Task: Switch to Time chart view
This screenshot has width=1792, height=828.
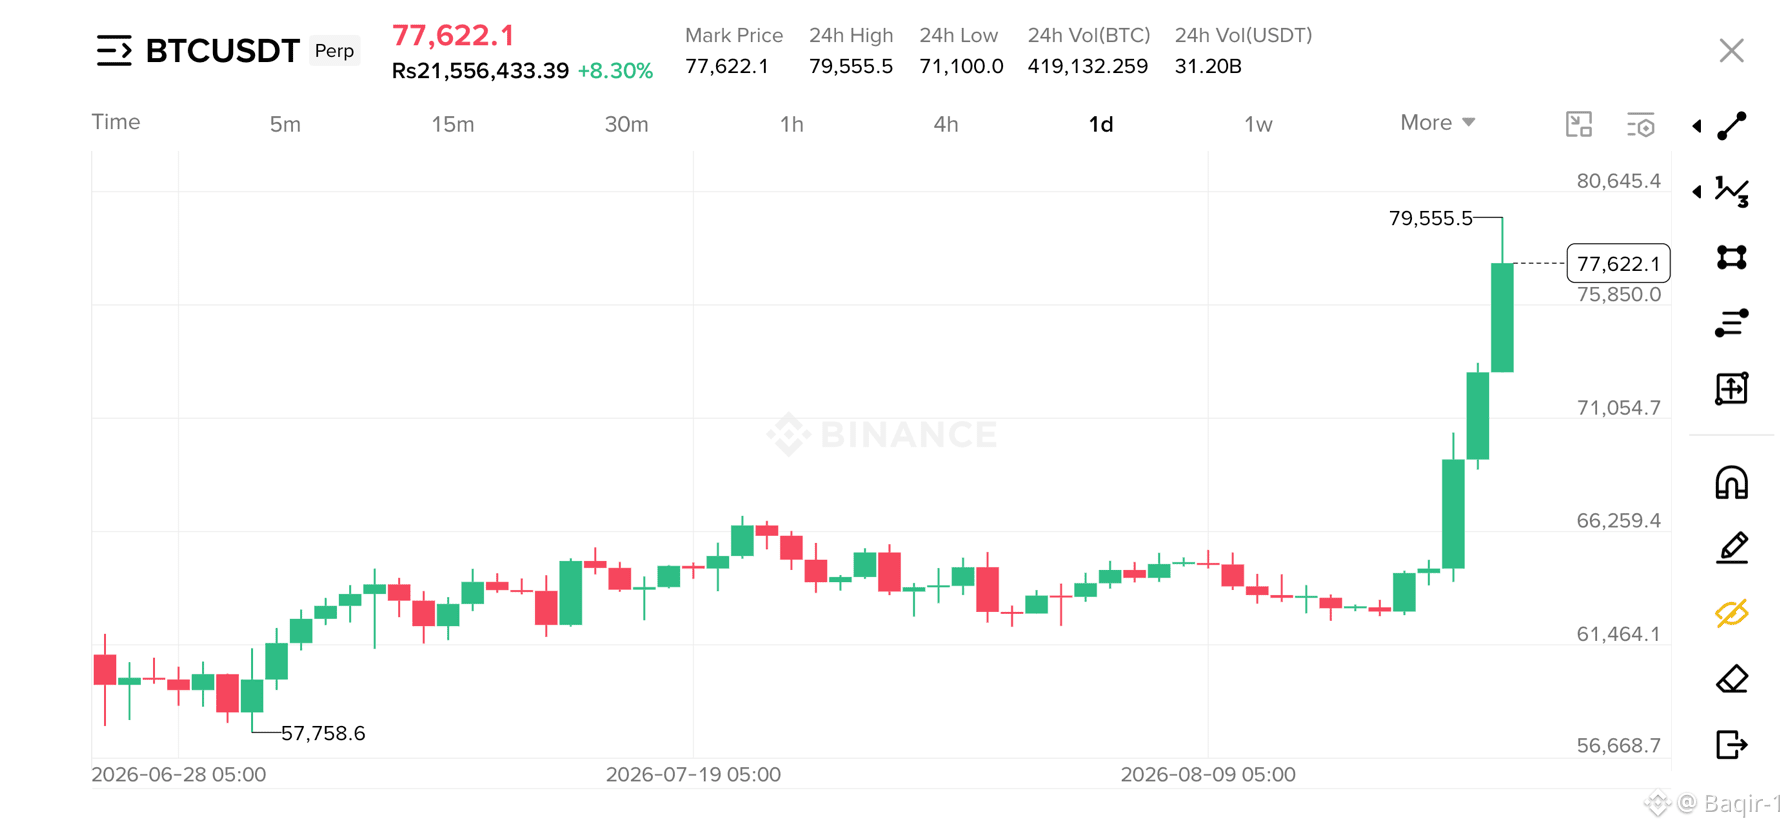Action: point(116,122)
